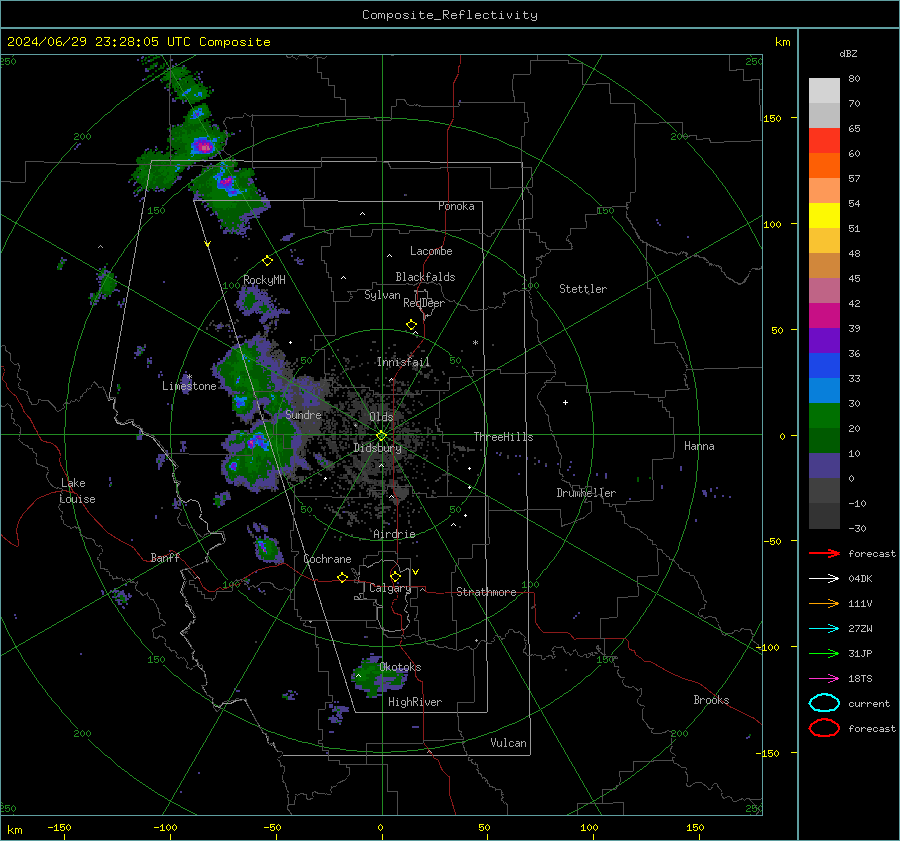The width and height of the screenshot is (900, 841).
Task: Click the Ponoka city label
Action: point(456,206)
